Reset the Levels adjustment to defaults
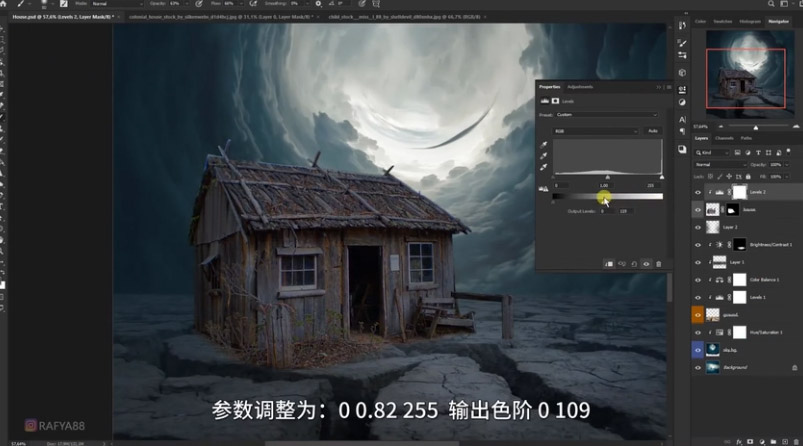Image resolution: width=803 pixels, height=446 pixels. pyautogui.click(x=633, y=263)
